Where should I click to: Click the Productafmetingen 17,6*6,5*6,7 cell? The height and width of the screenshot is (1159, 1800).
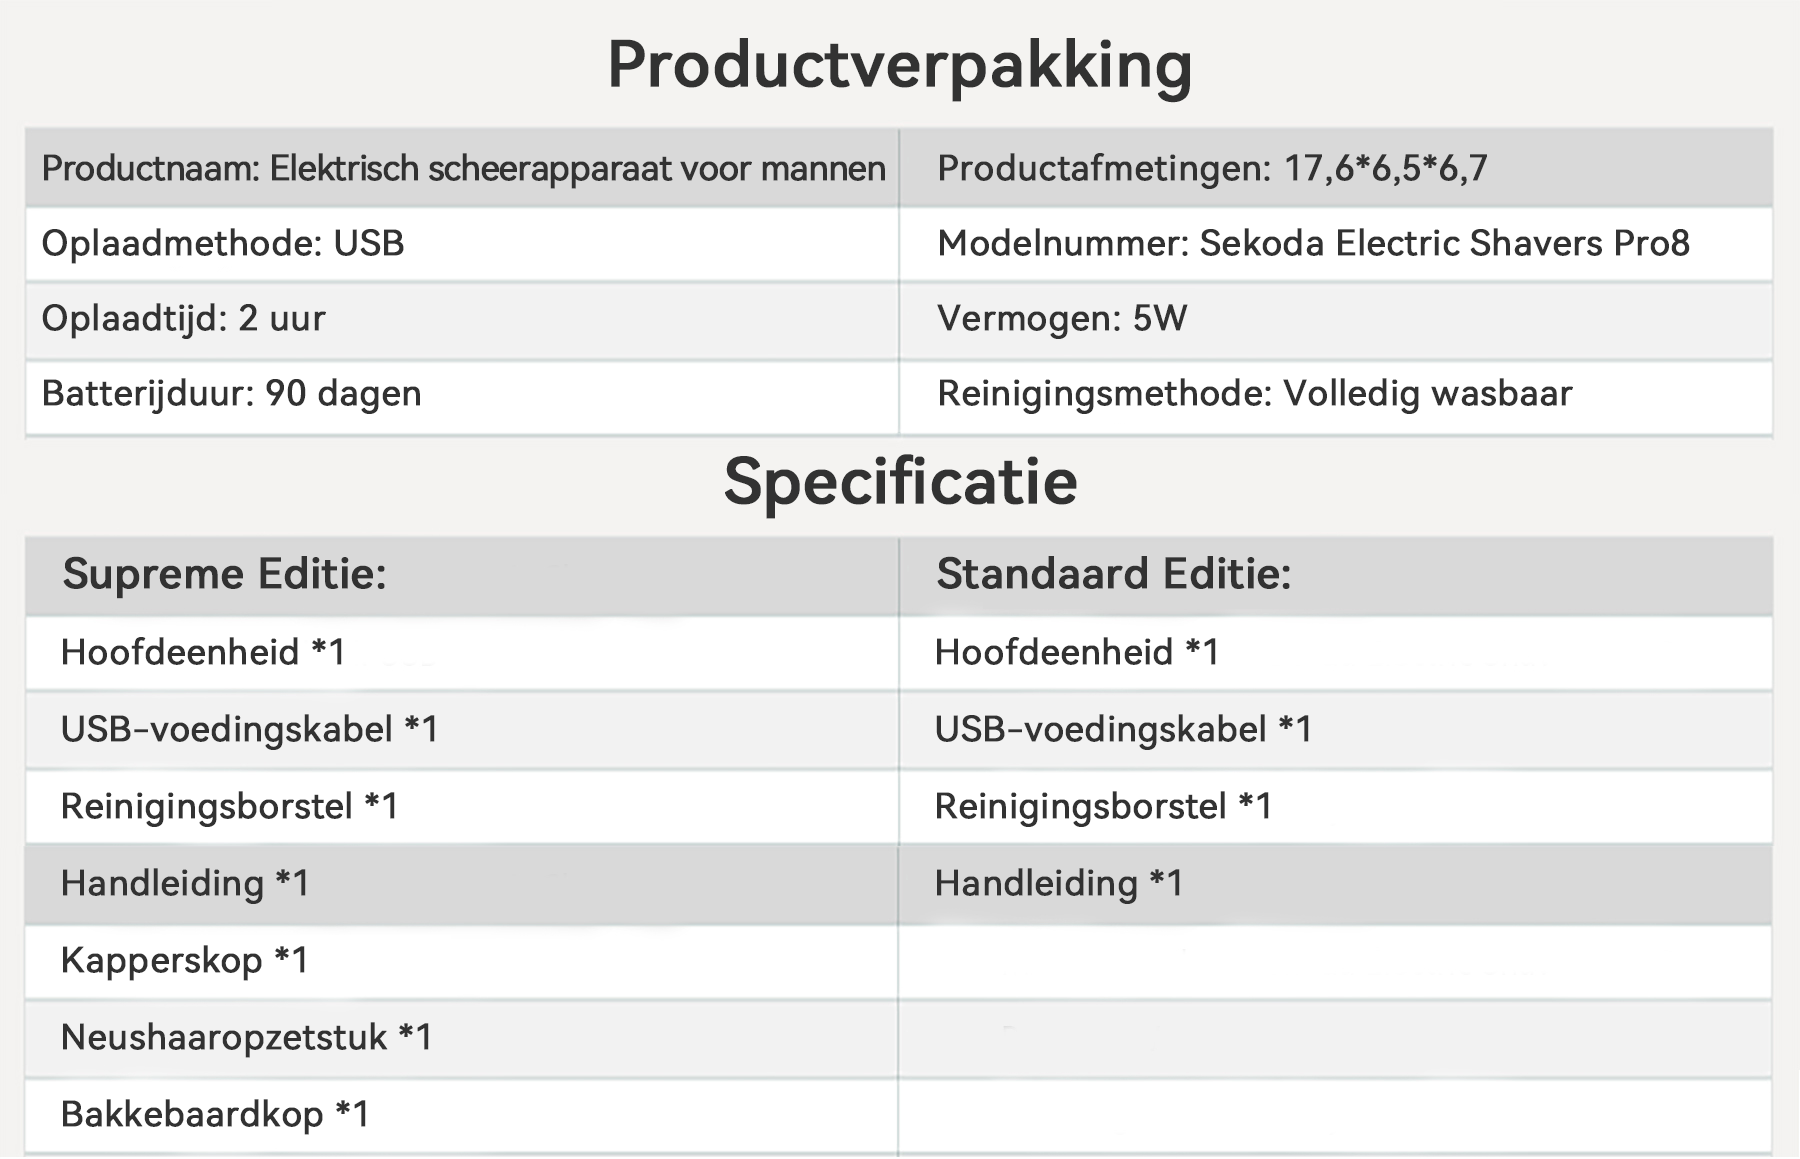click(1212, 169)
